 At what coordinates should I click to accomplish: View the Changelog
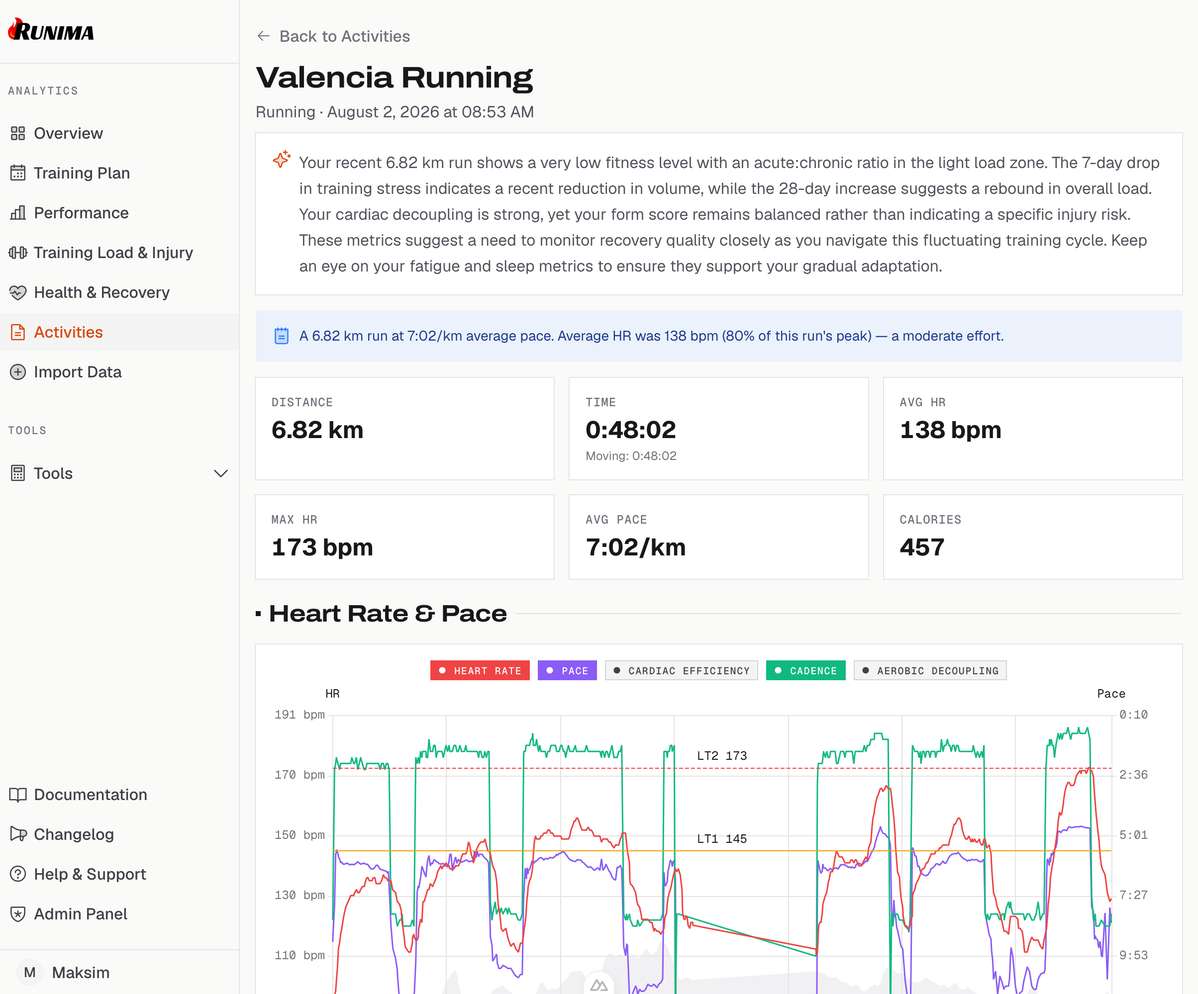pos(119,834)
